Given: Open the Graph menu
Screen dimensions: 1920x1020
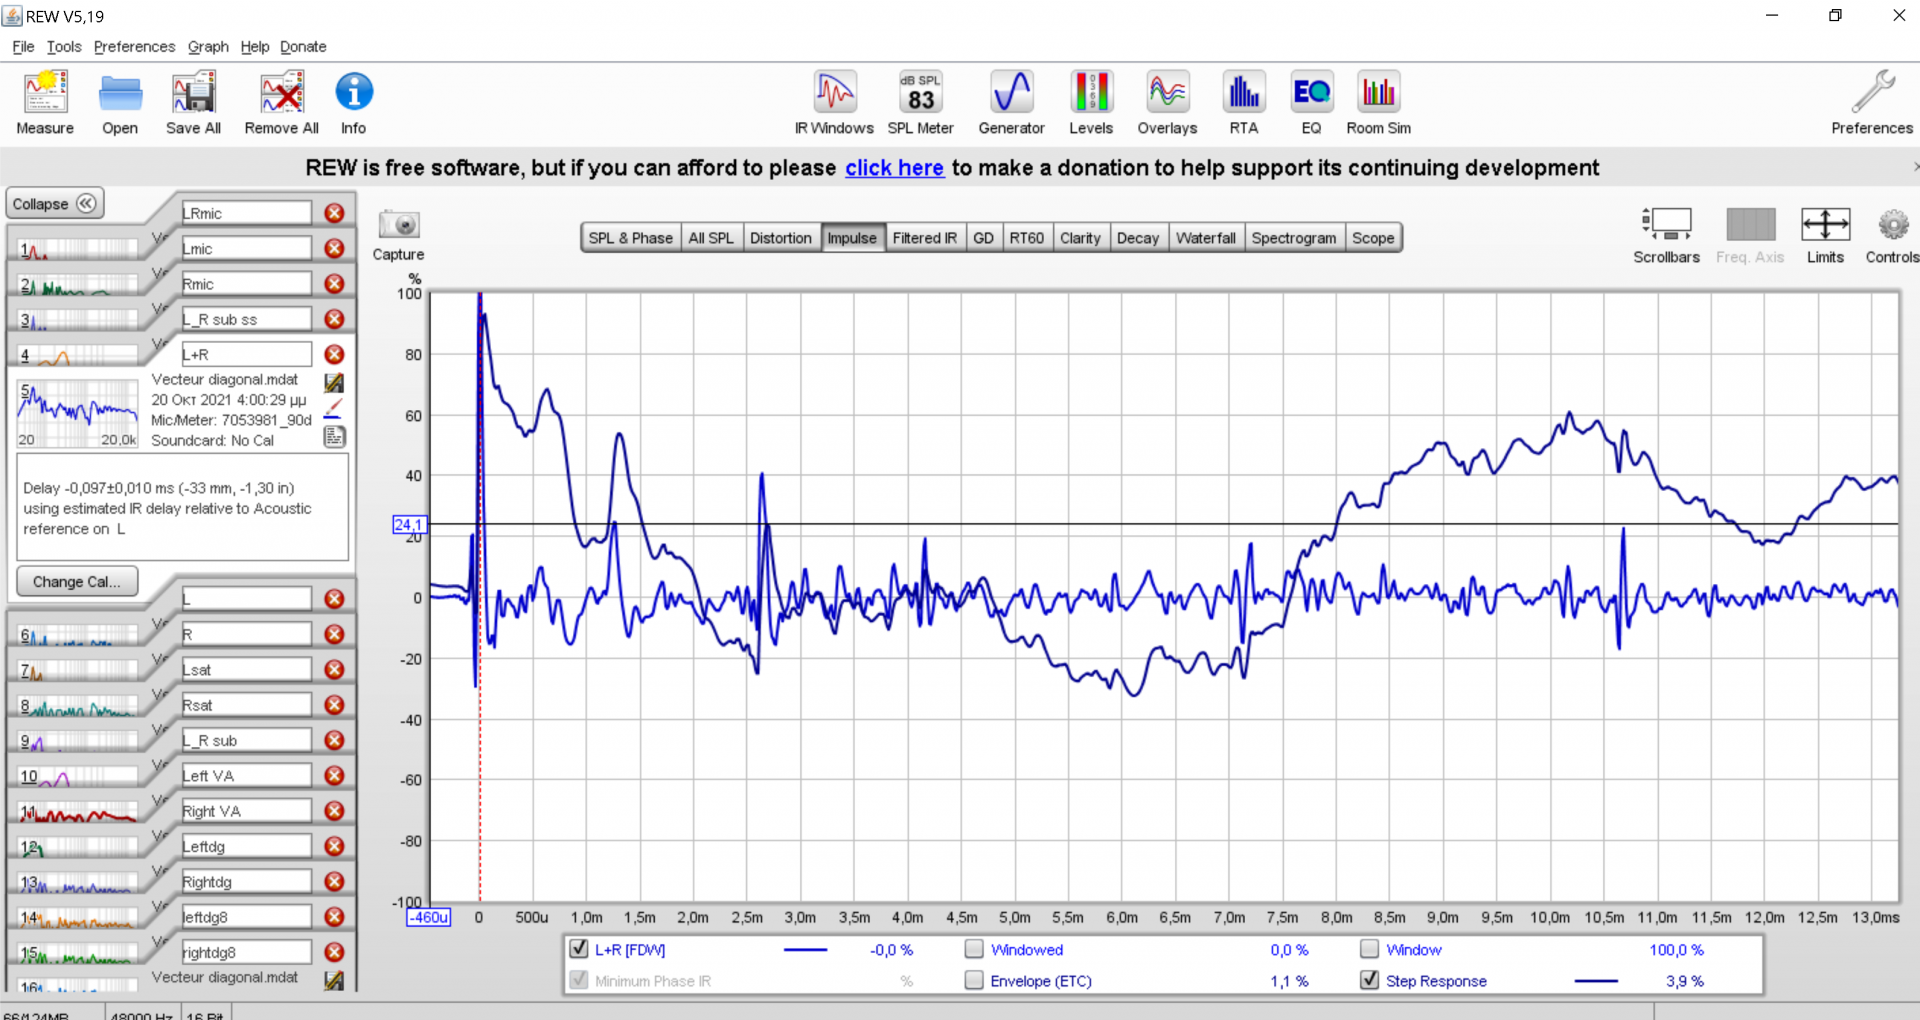Looking at the screenshot, I should (x=208, y=47).
